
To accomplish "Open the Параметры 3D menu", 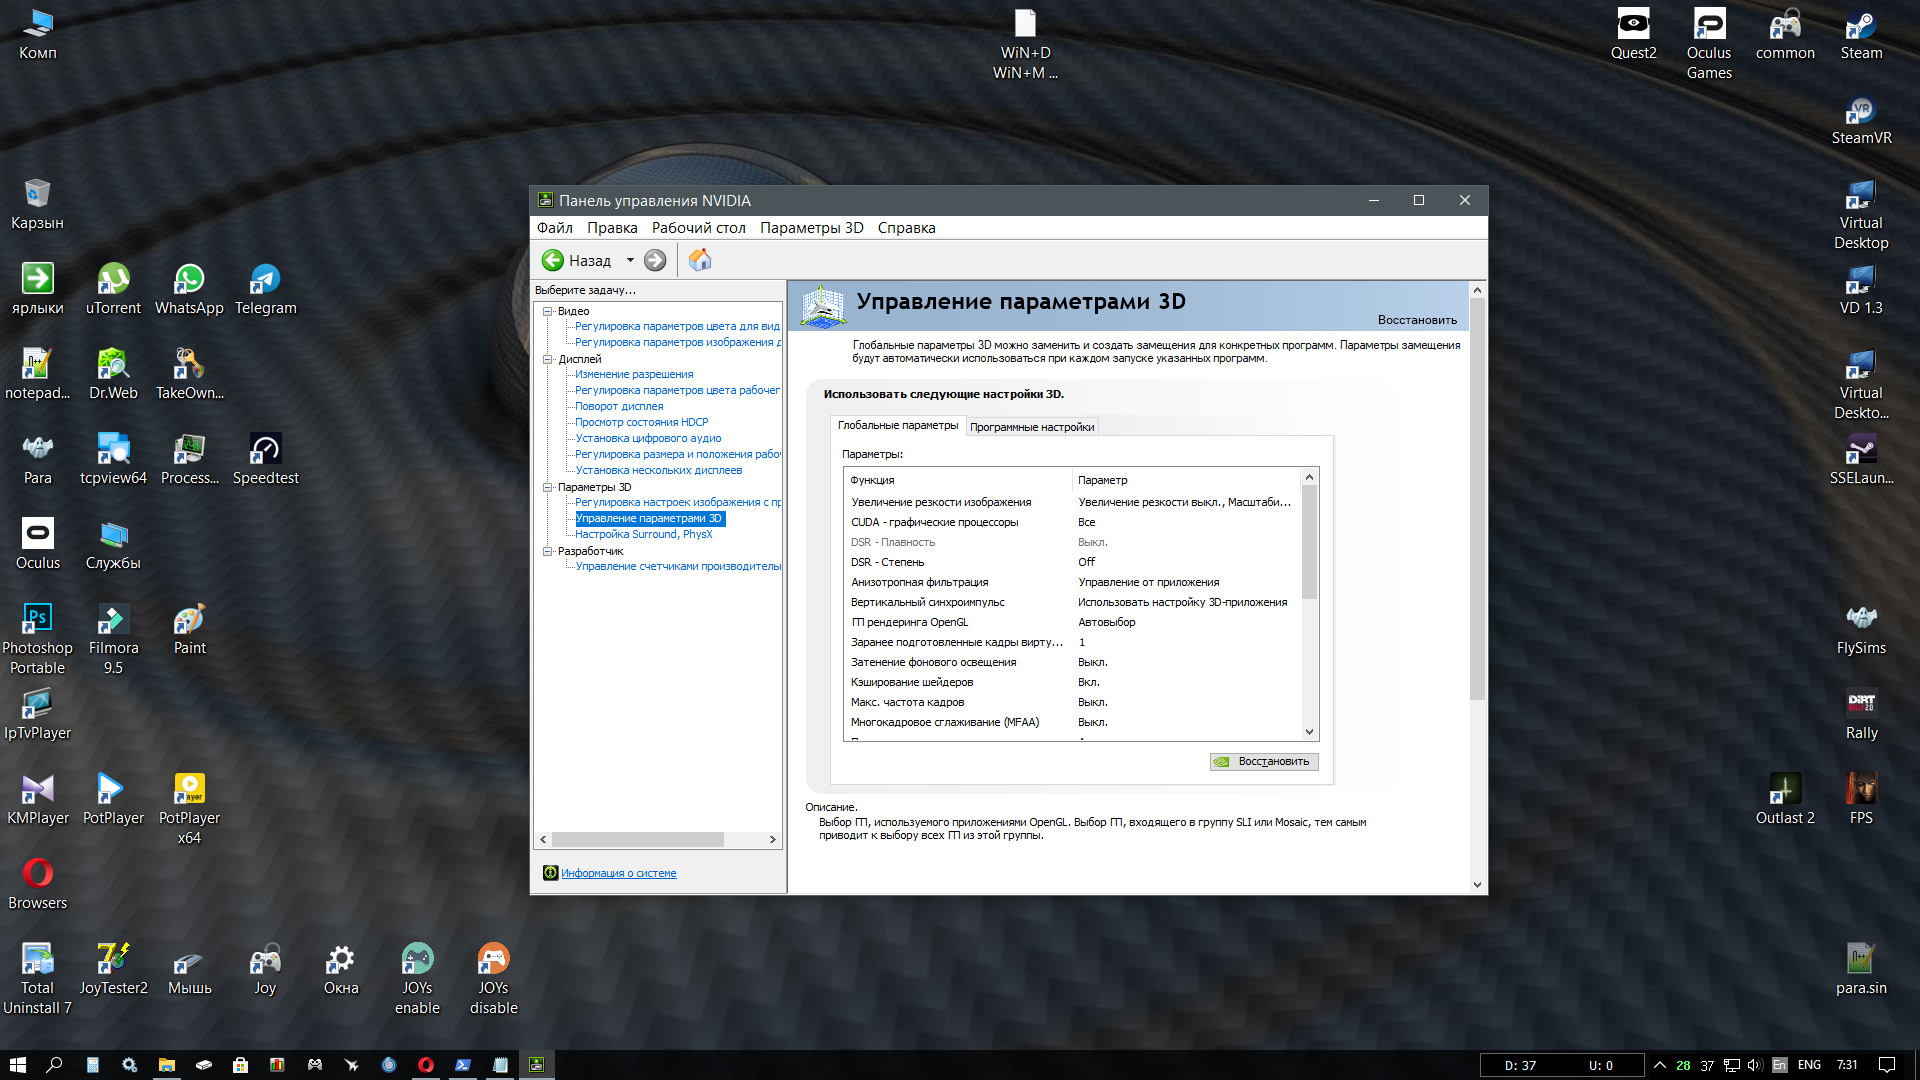I will (811, 228).
